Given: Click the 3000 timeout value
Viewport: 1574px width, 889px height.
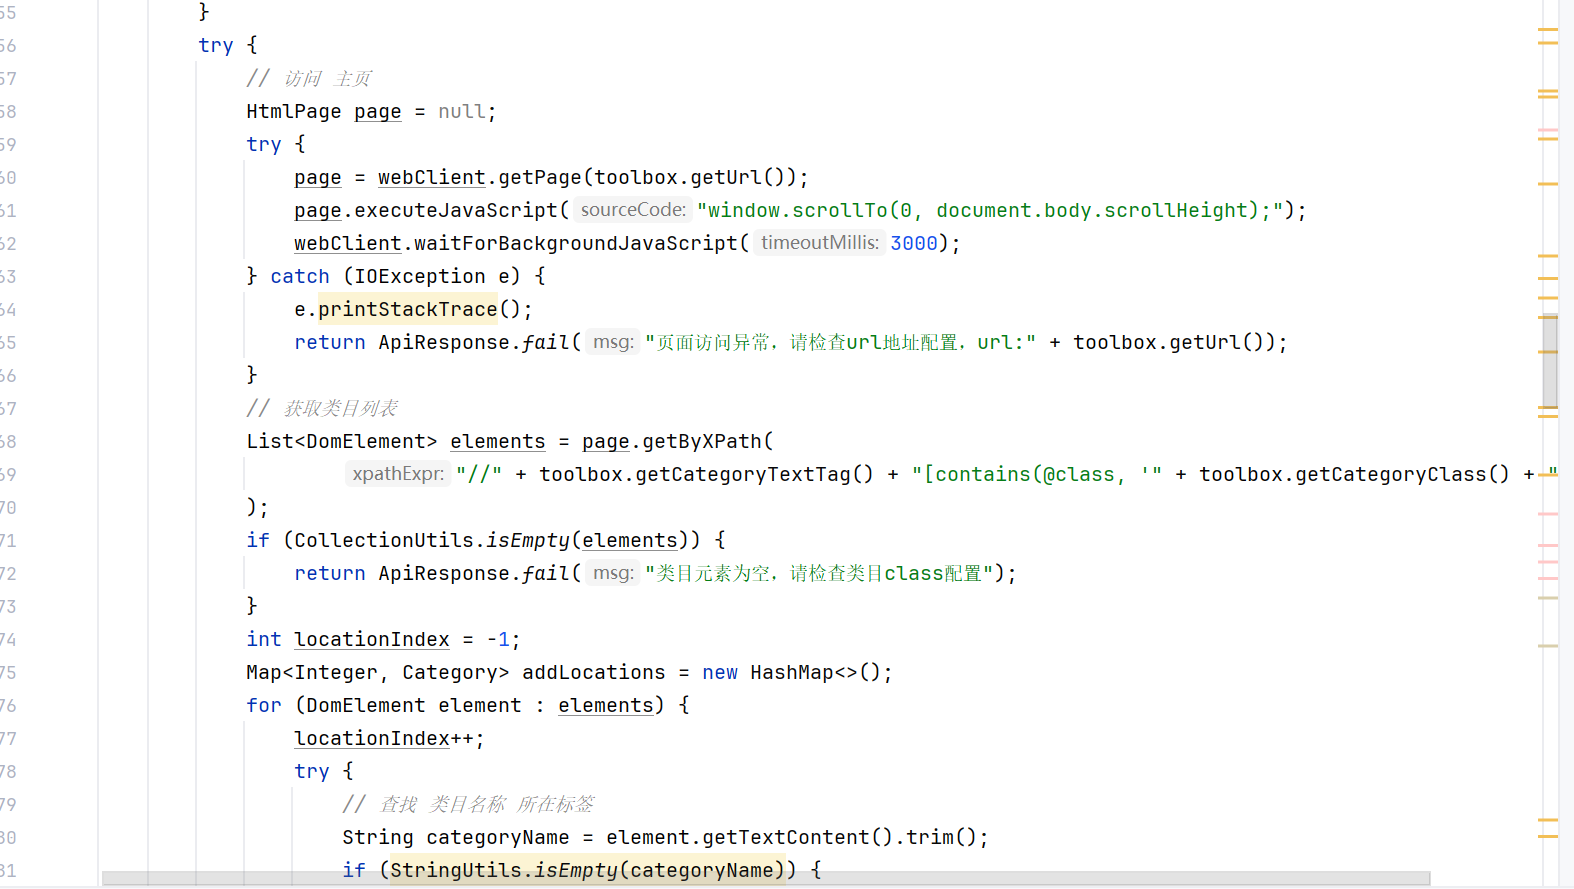Looking at the screenshot, I should pos(914,243).
